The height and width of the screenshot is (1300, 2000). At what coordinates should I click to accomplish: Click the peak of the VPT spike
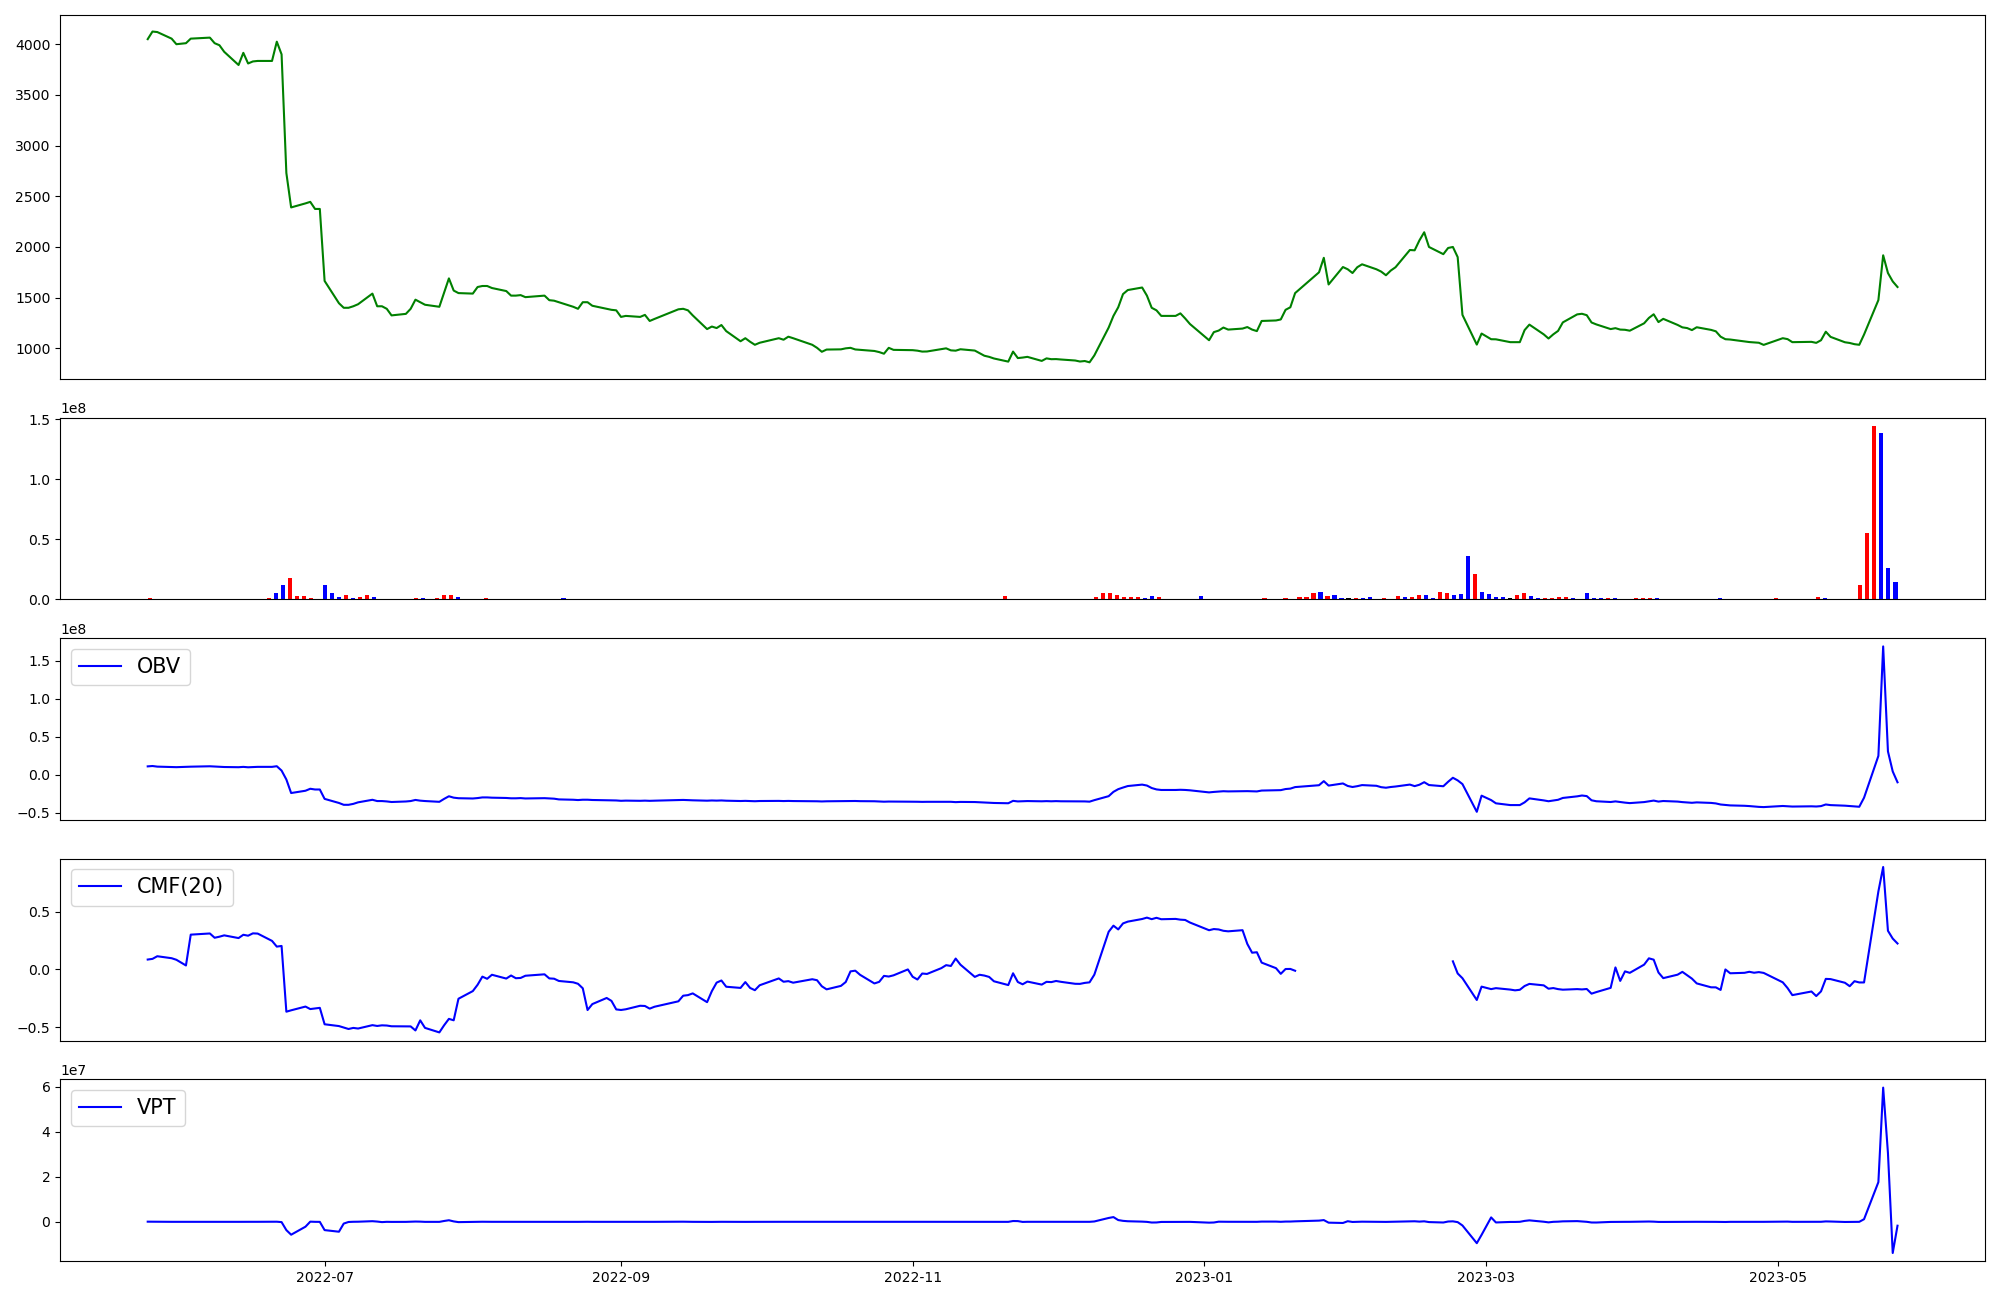click(x=1883, y=1088)
